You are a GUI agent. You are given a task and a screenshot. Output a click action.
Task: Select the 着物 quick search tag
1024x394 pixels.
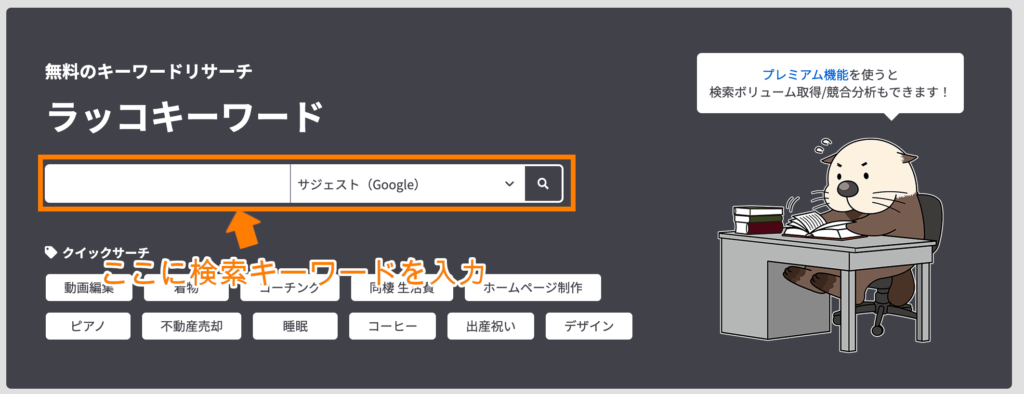(x=186, y=288)
